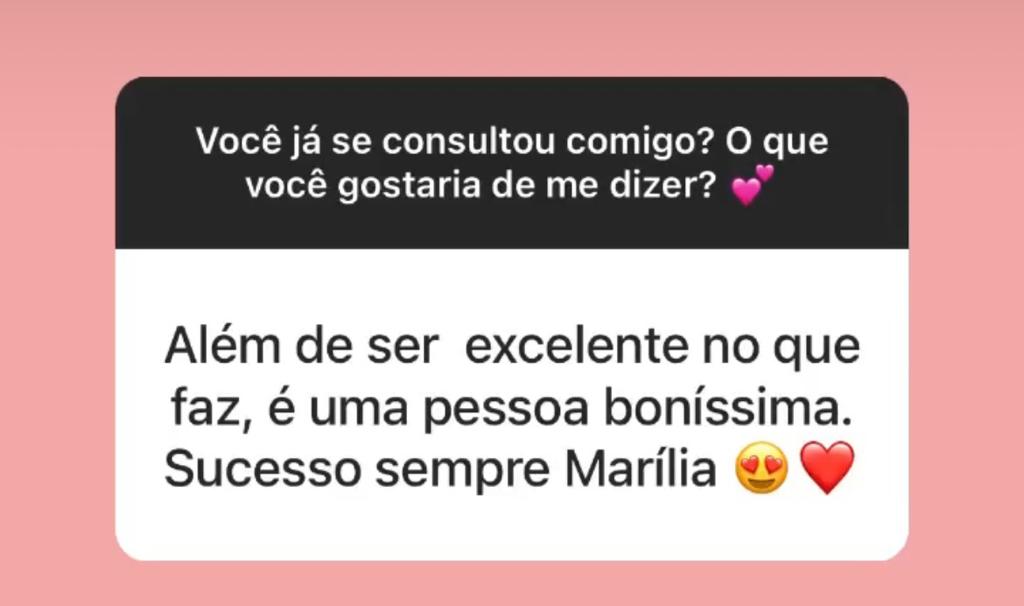The width and height of the screenshot is (1024, 606).
Task: Click "O que" at end of first header line
Action: coord(776,142)
